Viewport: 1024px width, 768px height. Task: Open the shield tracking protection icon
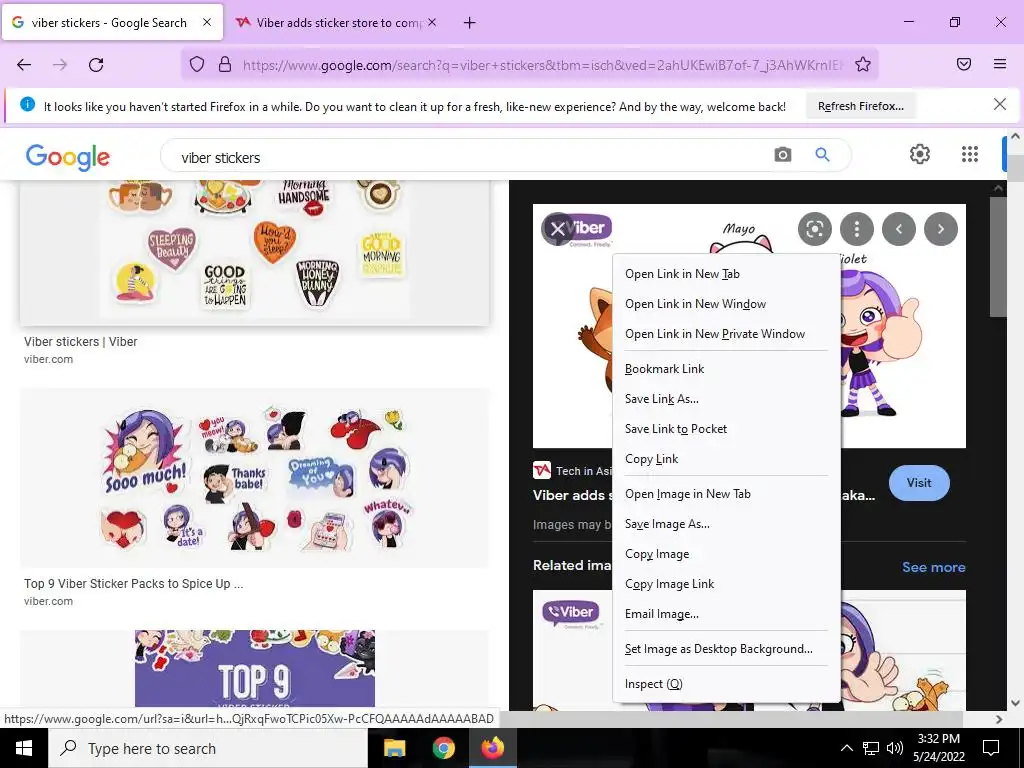197,64
